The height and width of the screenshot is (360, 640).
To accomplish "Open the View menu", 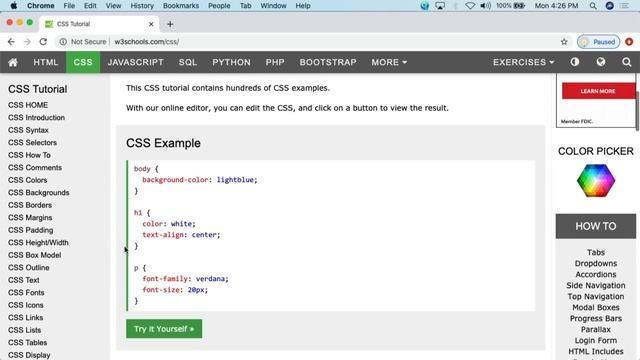I will click(113, 6).
